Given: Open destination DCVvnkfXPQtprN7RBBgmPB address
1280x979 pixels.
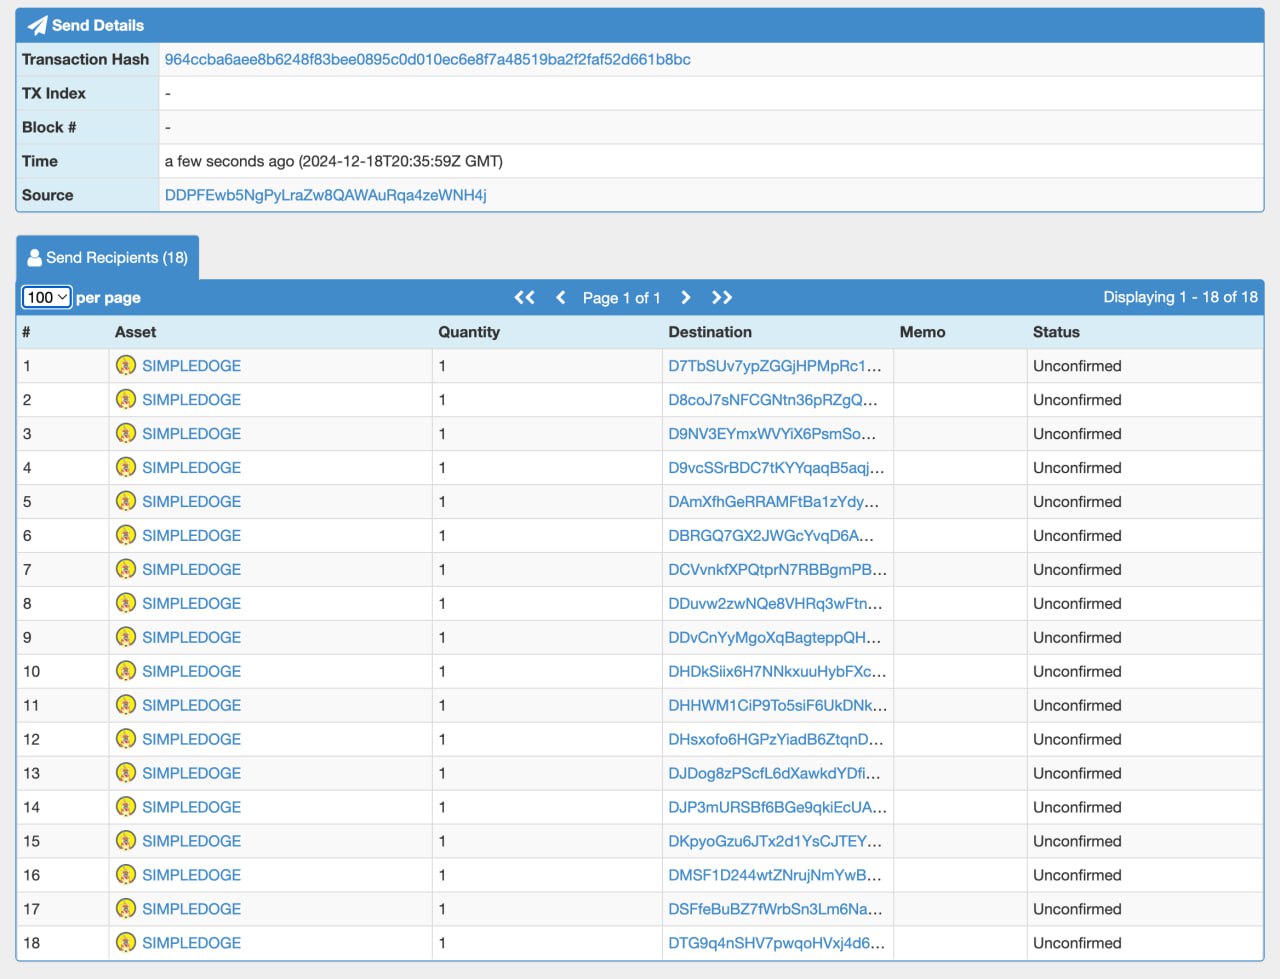Looking at the screenshot, I should pos(778,570).
